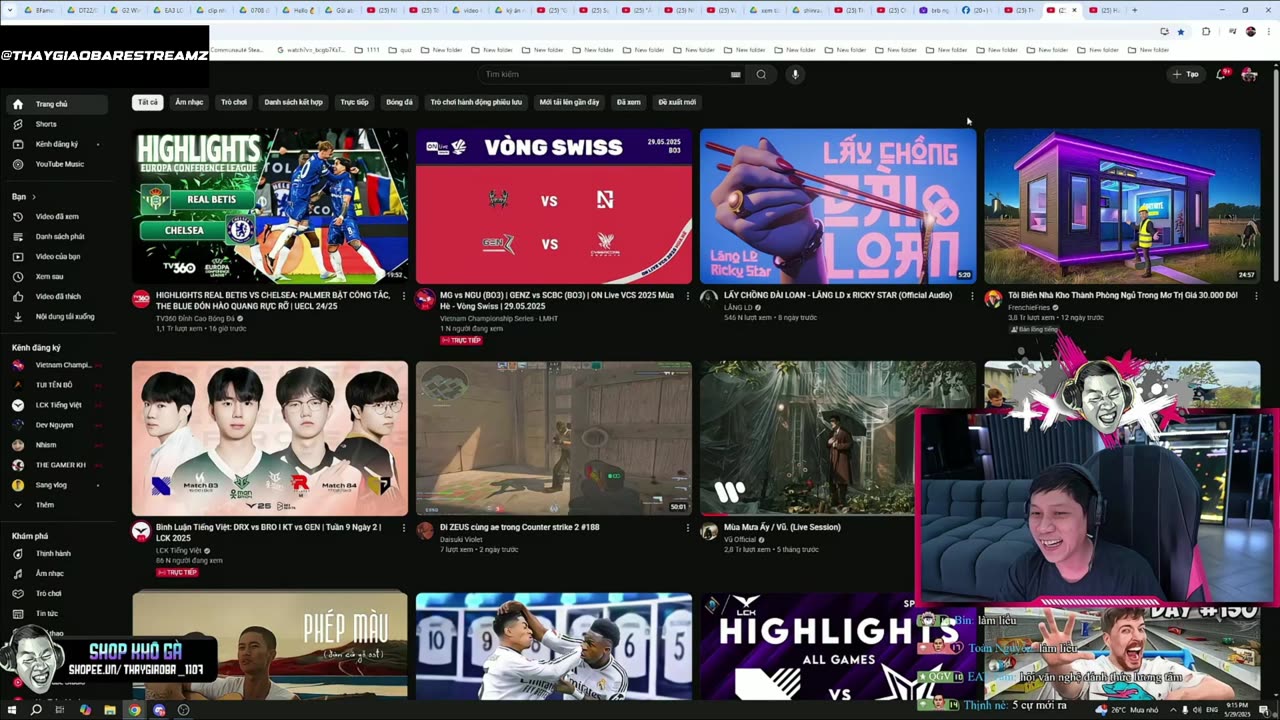This screenshot has height=720, width=1280.
Task: Open the Trang chủ home sidebar item
Action: pos(57,104)
